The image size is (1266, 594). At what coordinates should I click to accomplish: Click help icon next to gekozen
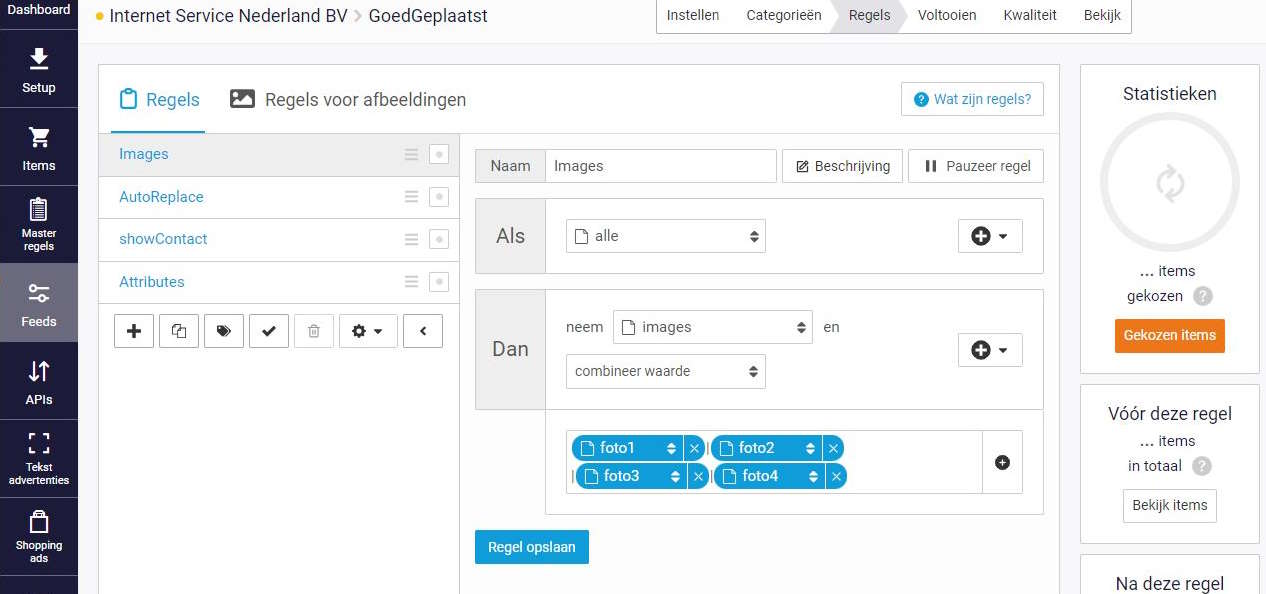pos(1203,296)
